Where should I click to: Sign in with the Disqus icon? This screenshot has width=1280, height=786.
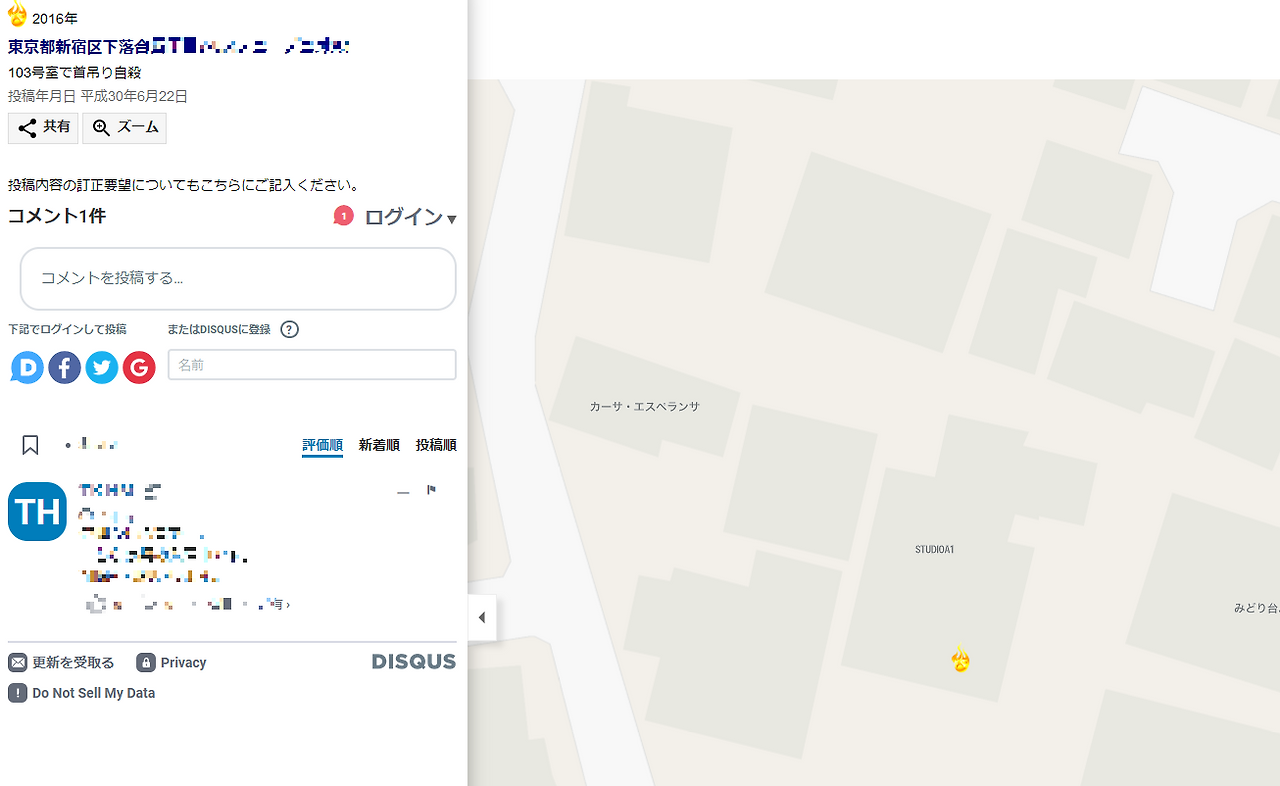[x=26, y=367]
